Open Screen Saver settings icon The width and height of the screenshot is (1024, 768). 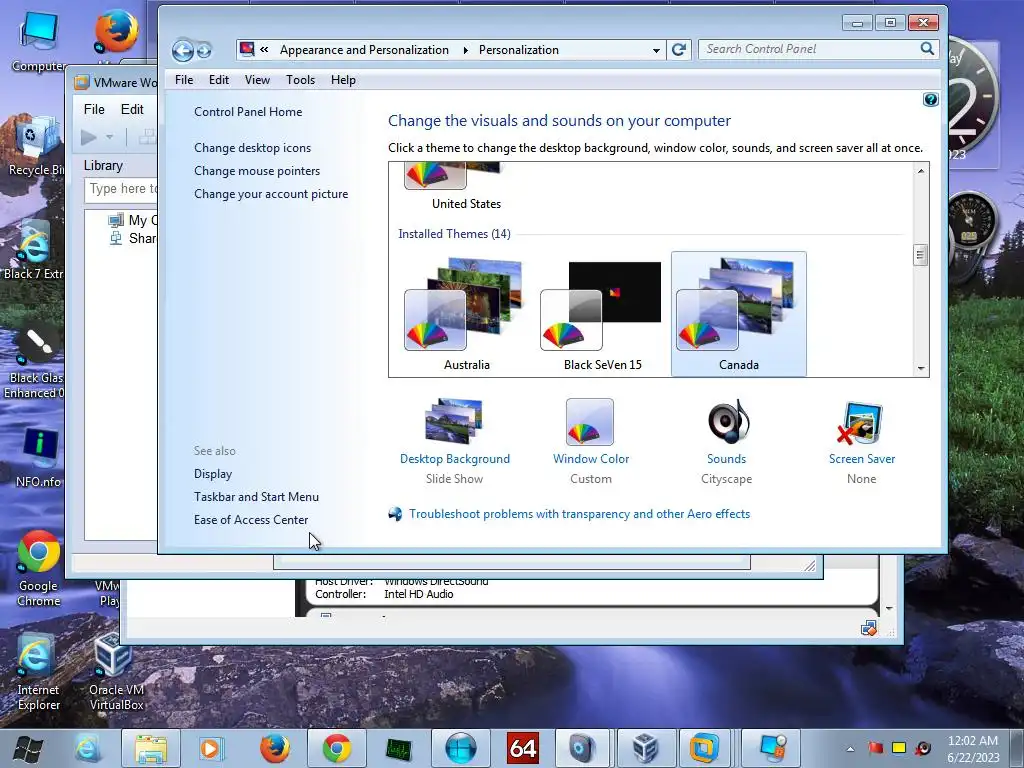coord(861,422)
